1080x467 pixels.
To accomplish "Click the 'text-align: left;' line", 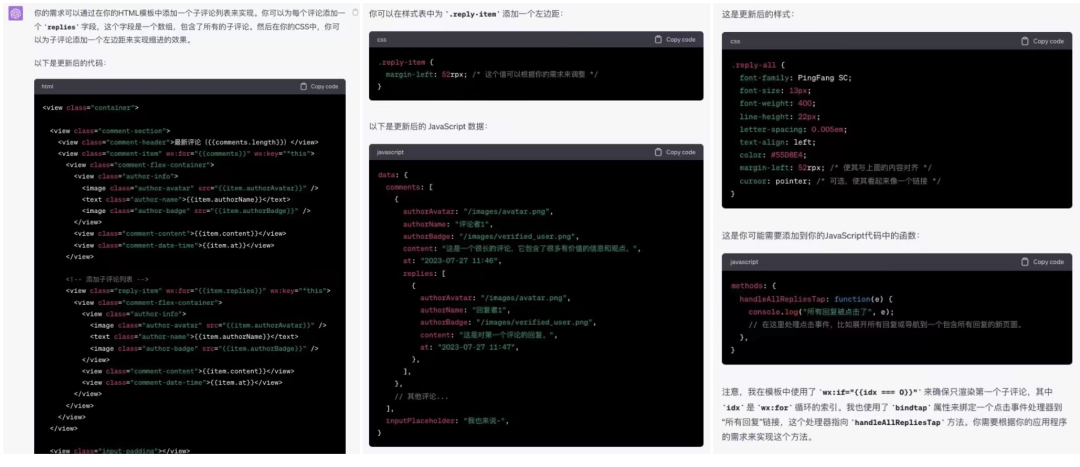I will pyautogui.click(x=777, y=143).
